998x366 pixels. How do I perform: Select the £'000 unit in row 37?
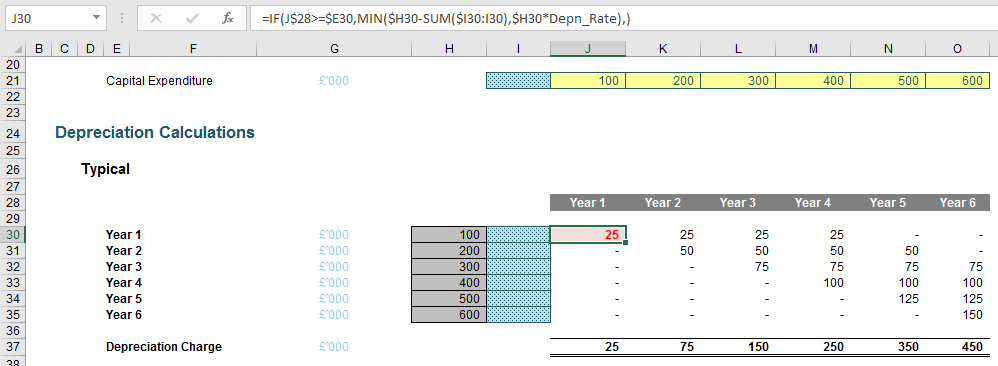(x=334, y=347)
